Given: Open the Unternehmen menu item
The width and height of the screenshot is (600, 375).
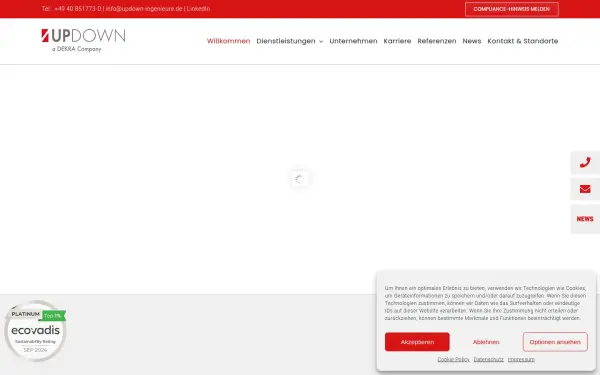Looking at the screenshot, I should coord(353,41).
